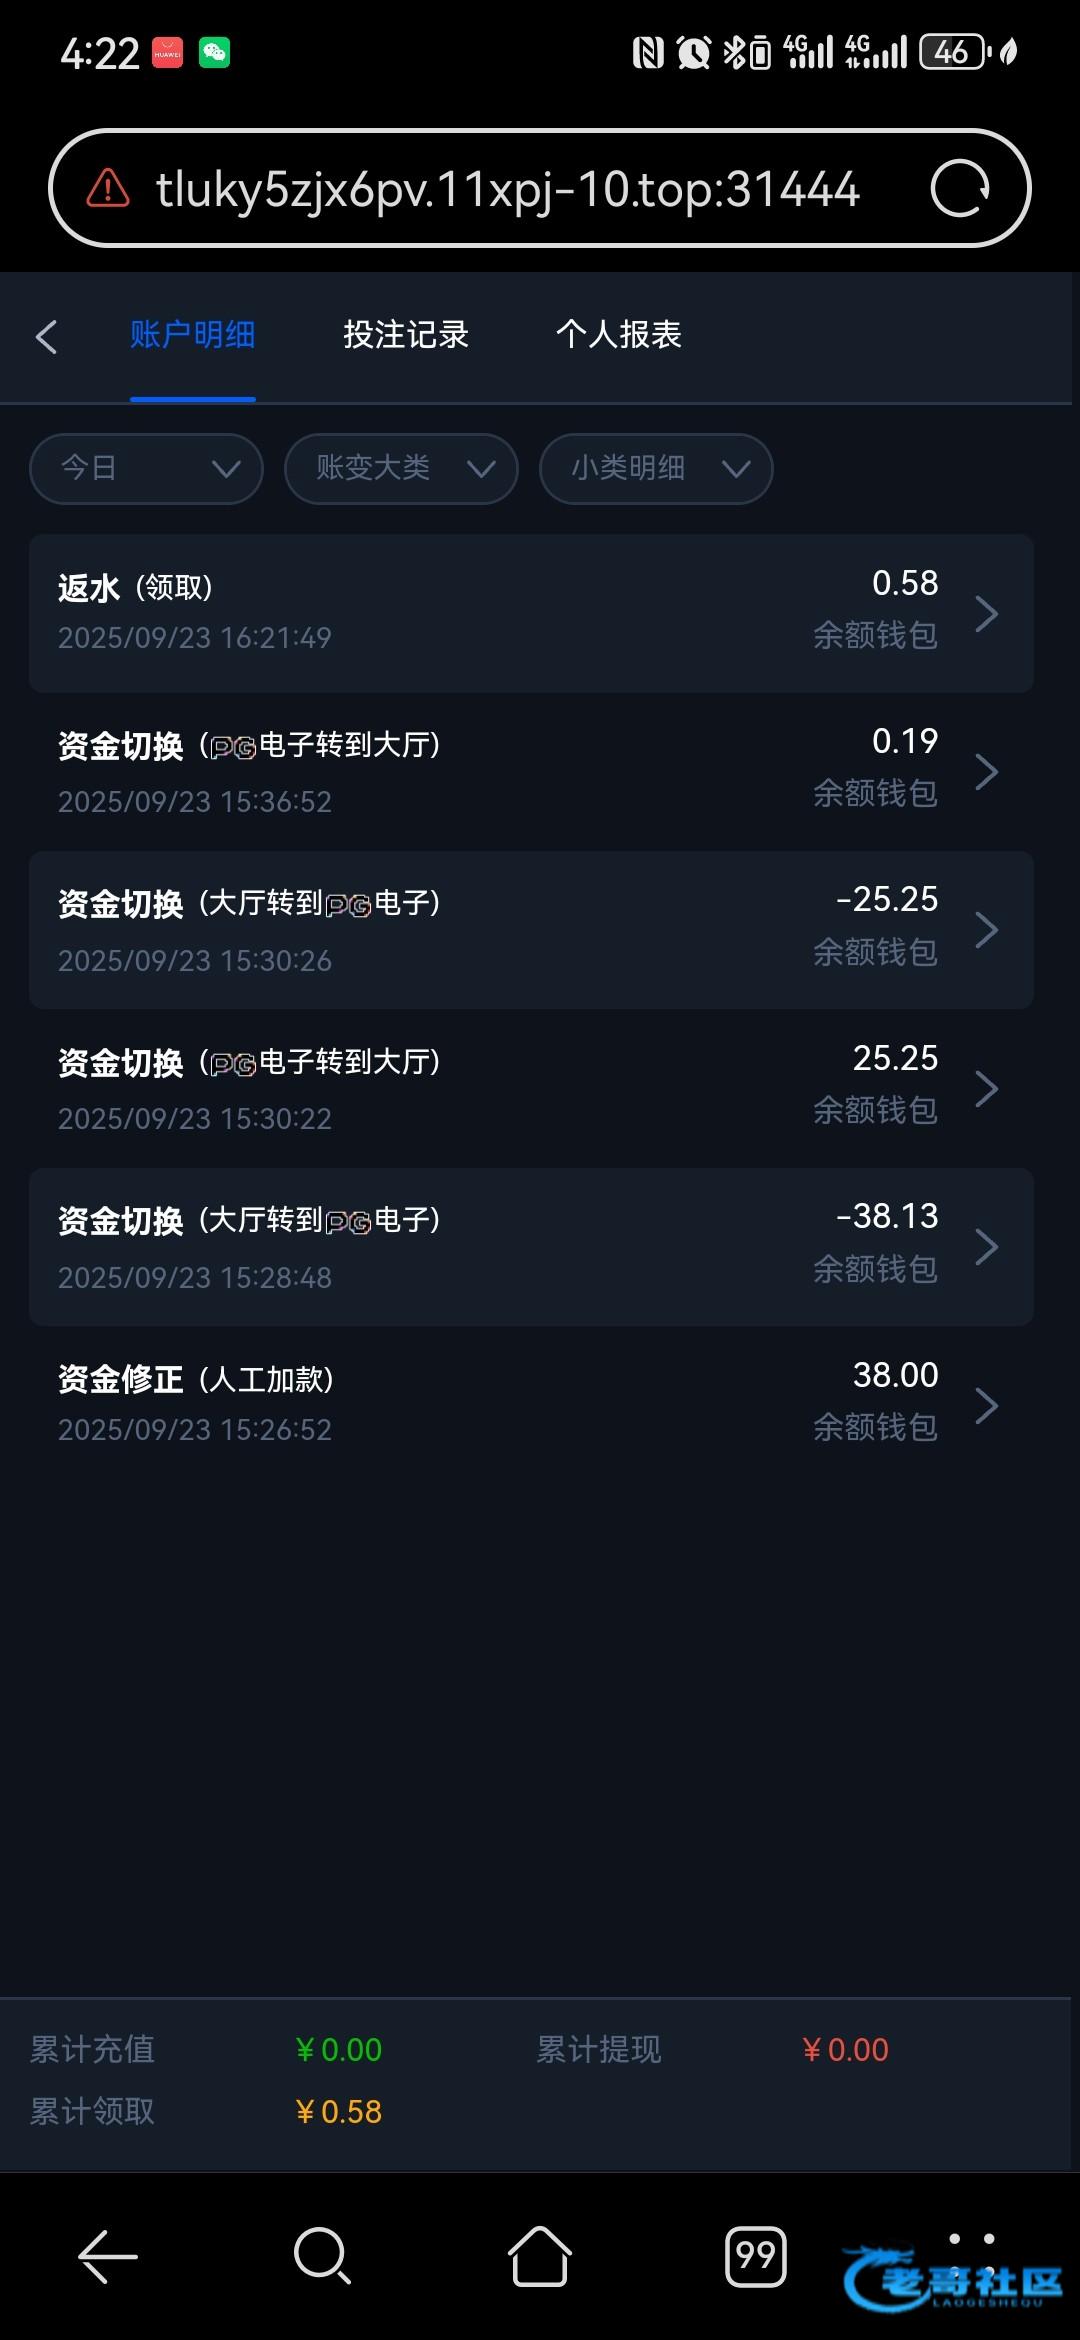Open browser search from bottom bar

click(322, 2256)
